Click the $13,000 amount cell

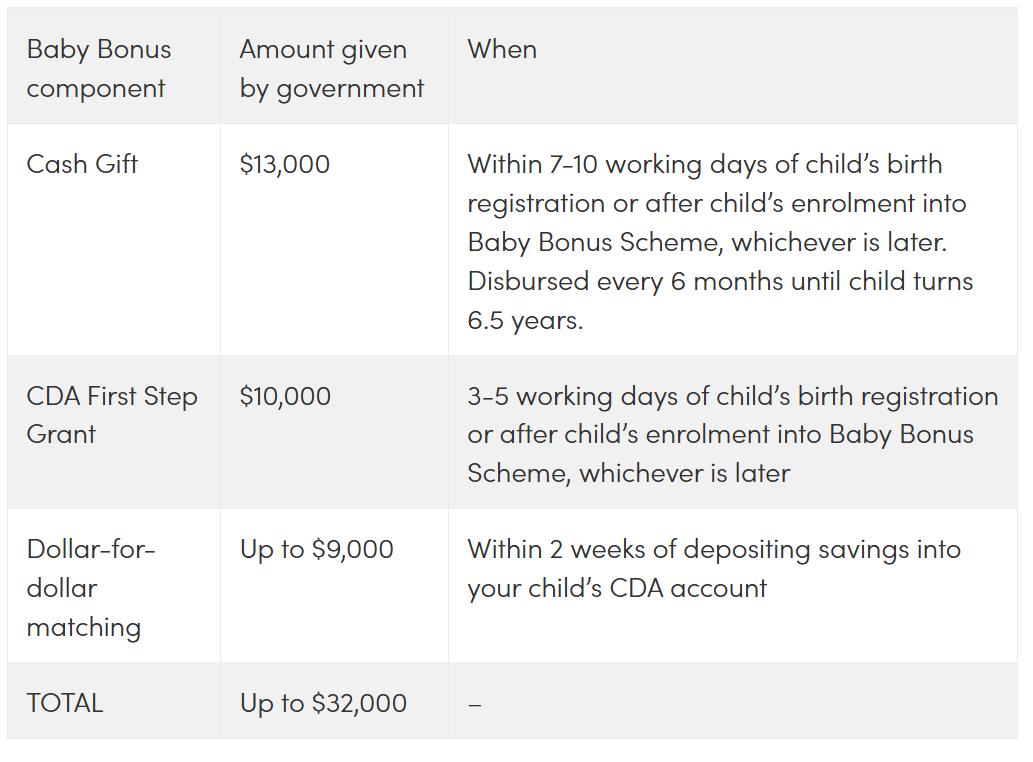[285, 164]
